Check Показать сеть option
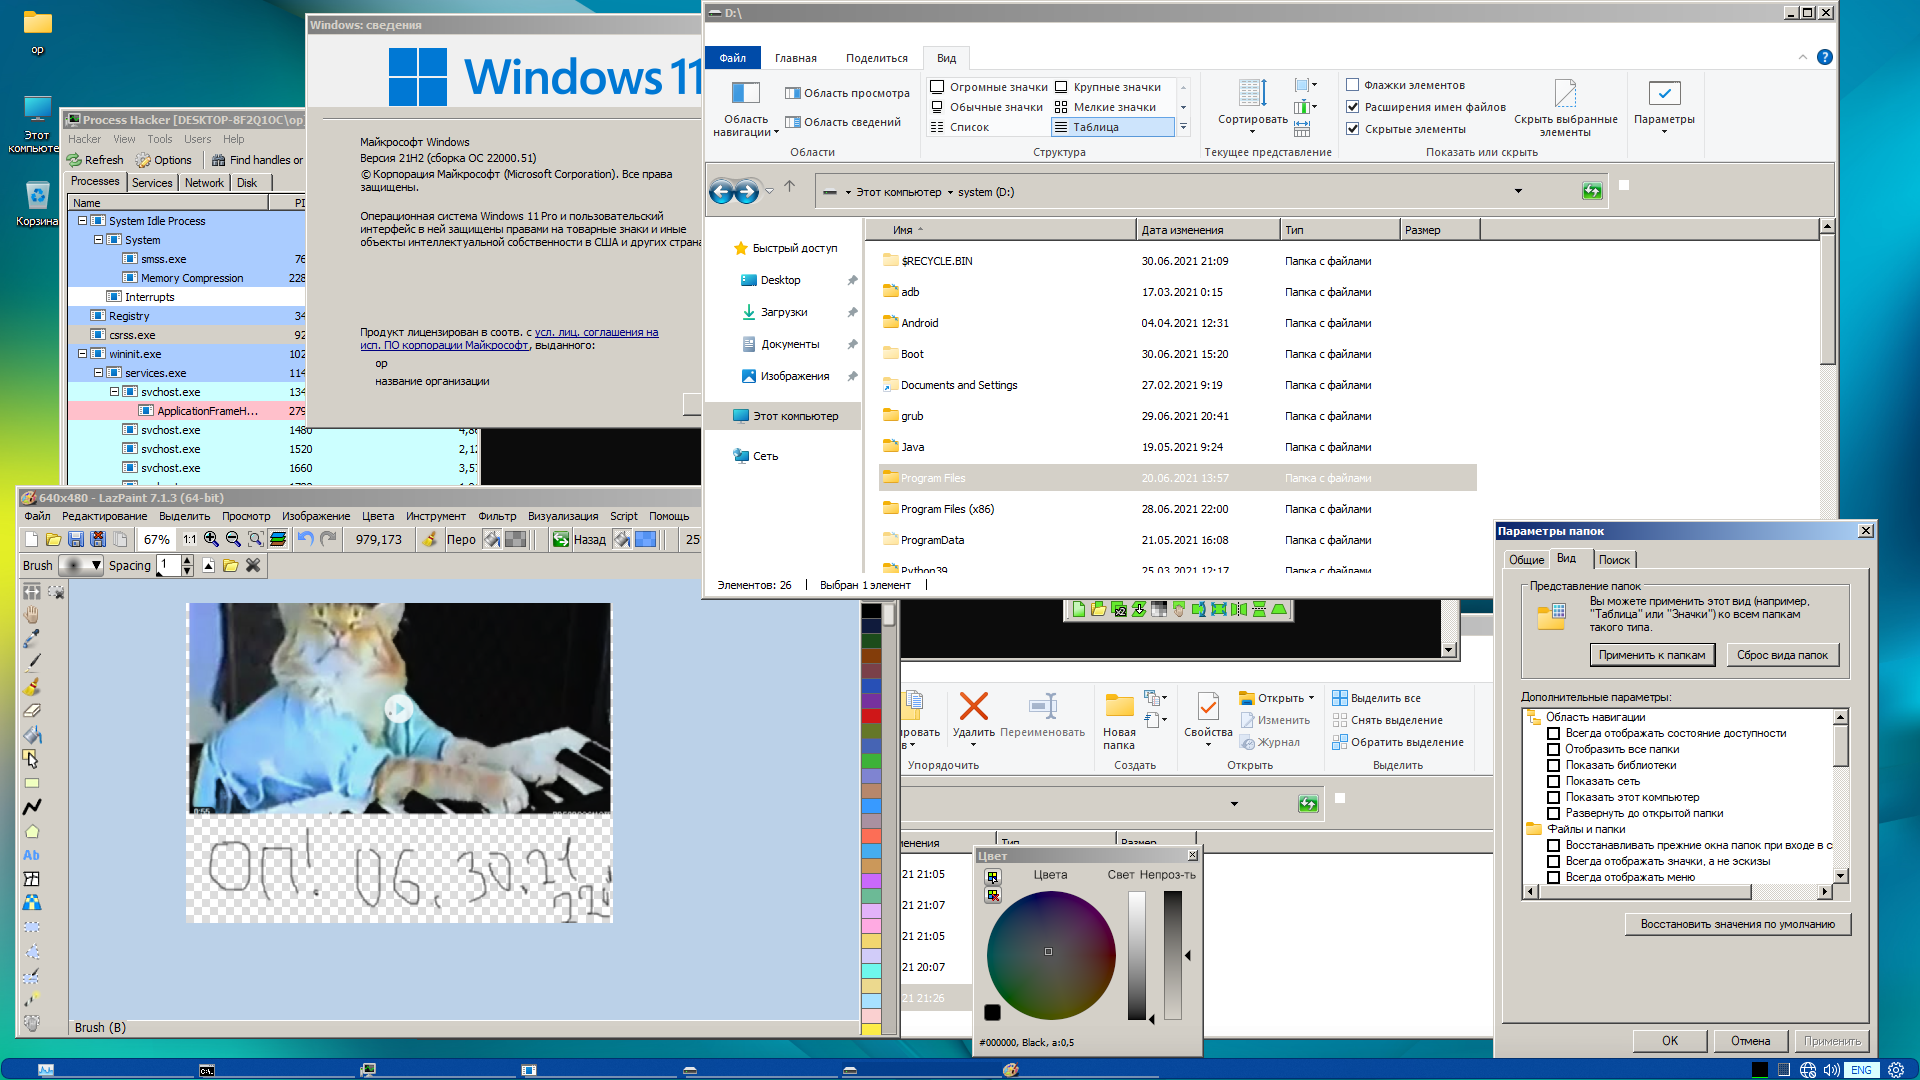 [1553, 782]
